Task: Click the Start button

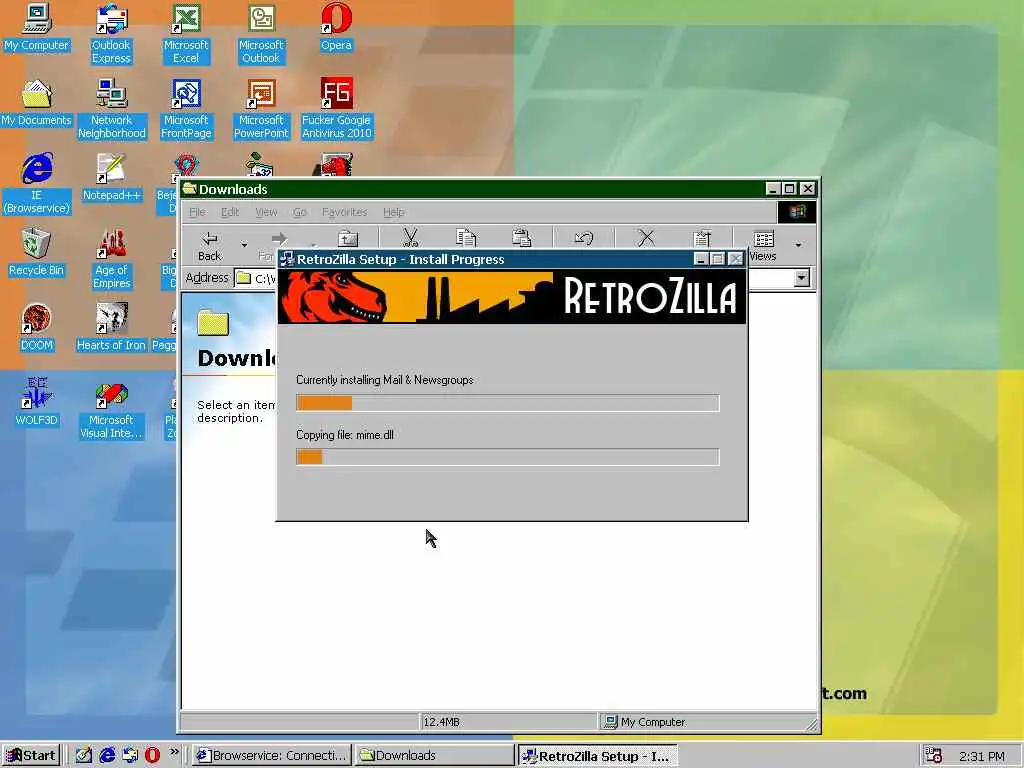Action: [x=31, y=756]
